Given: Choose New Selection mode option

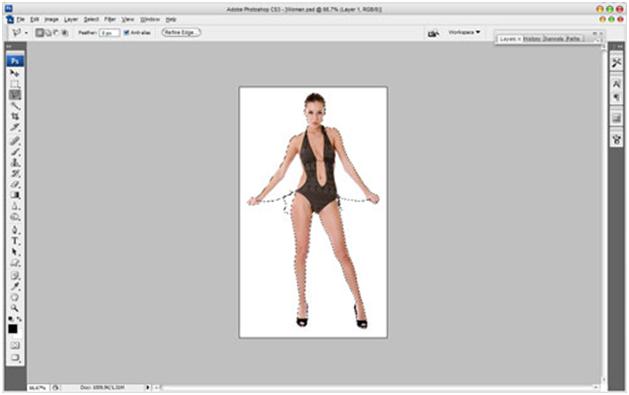Looking at the screenshot, I should (x=39, y=32).
